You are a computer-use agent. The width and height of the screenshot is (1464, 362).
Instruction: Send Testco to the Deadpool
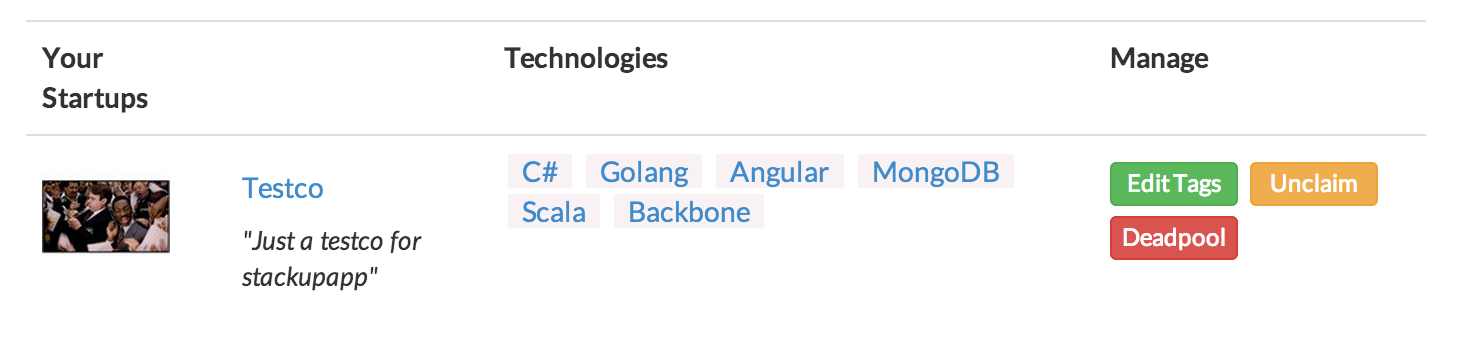1174,238
